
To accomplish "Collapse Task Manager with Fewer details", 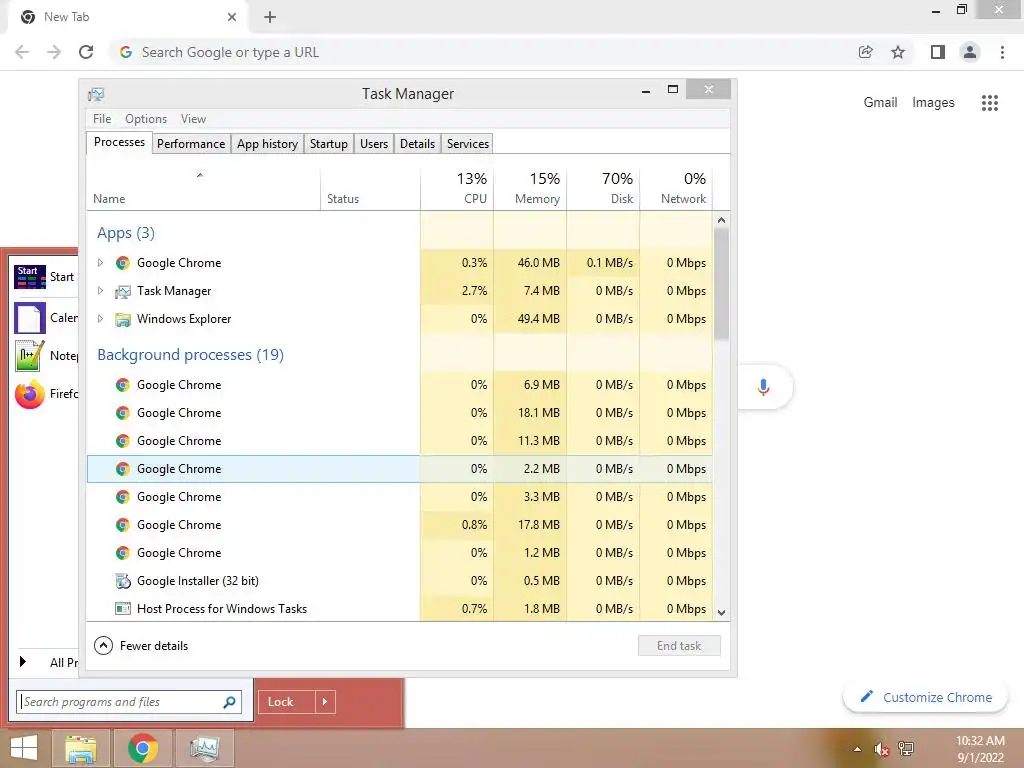I will click(x=141, y=646).
